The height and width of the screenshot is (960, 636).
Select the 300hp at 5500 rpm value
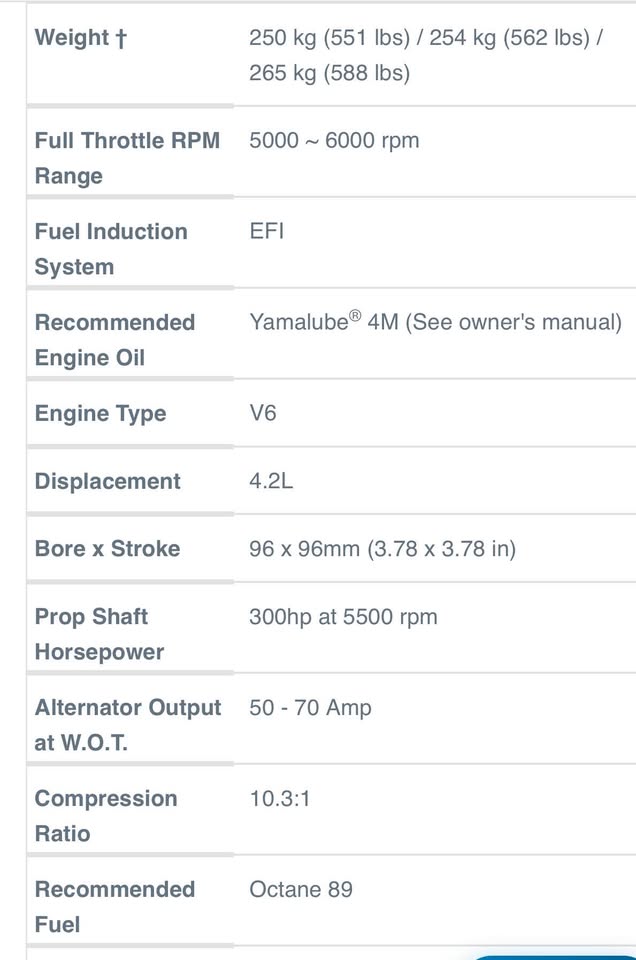343,617
